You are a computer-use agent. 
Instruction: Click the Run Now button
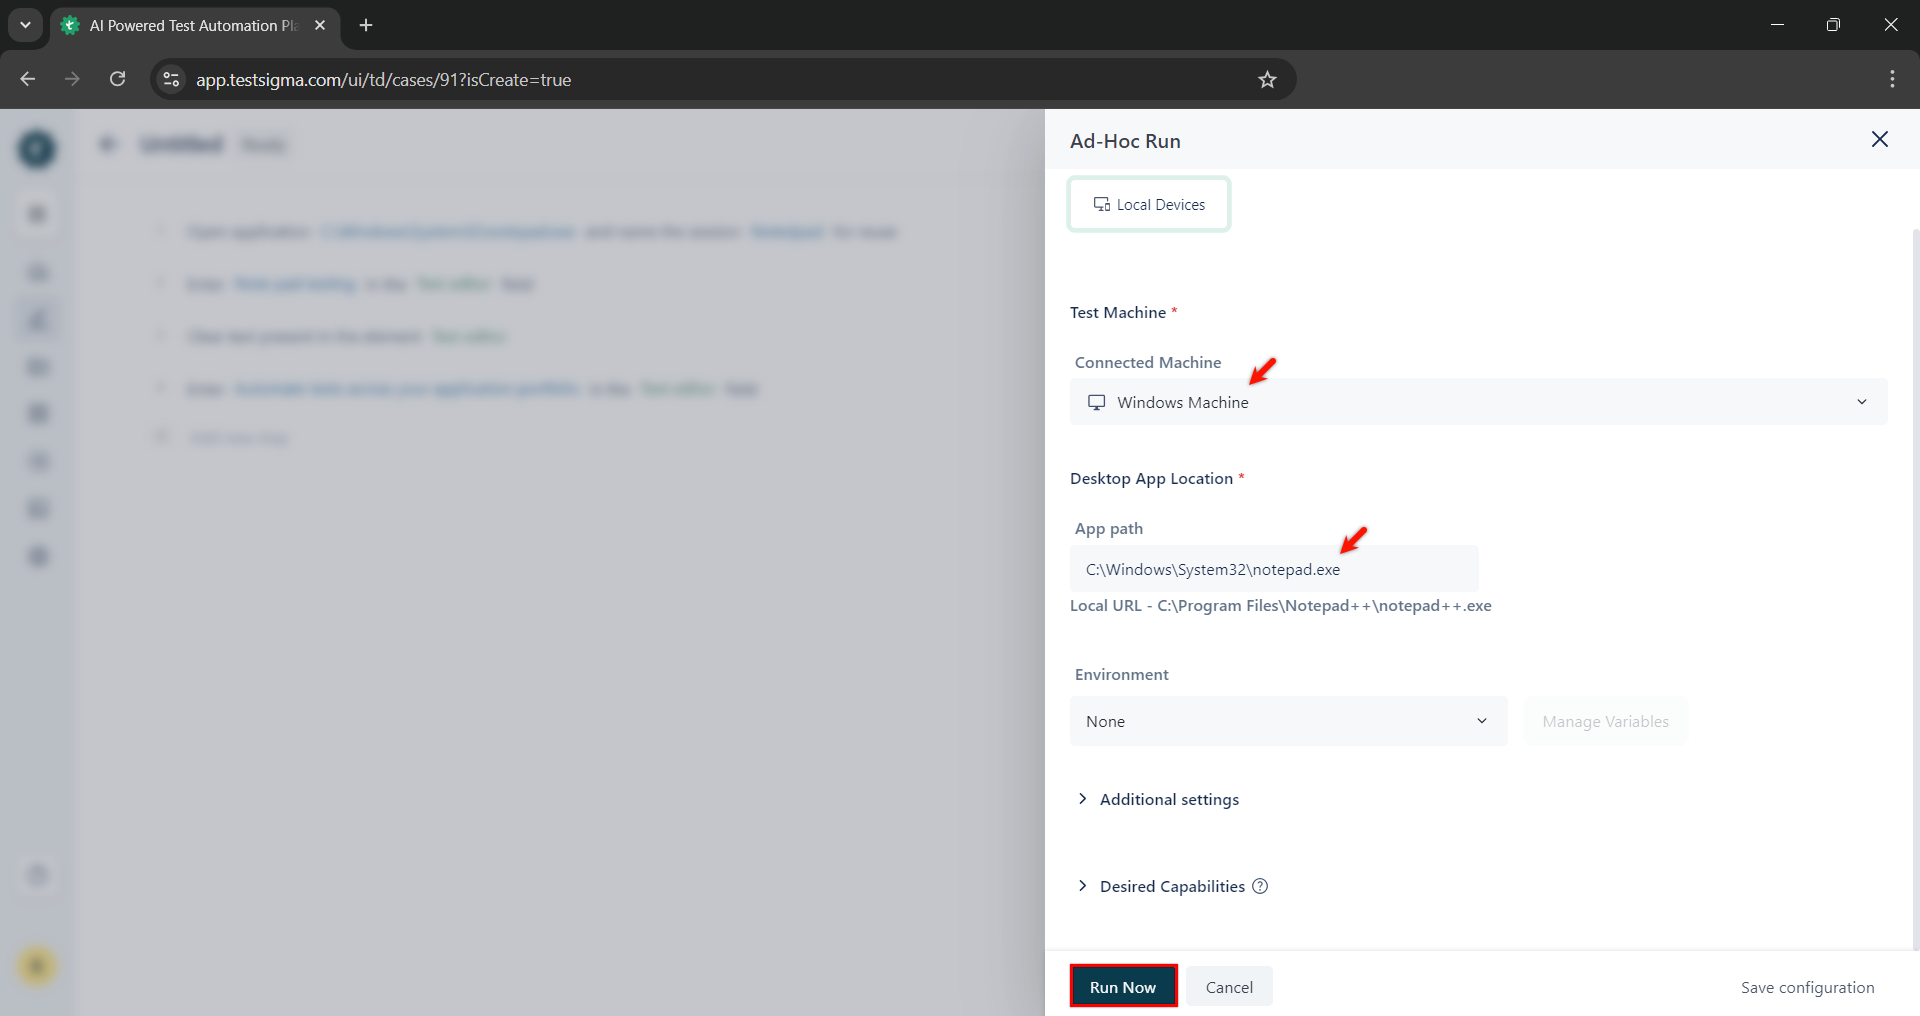coord(1122,986)
